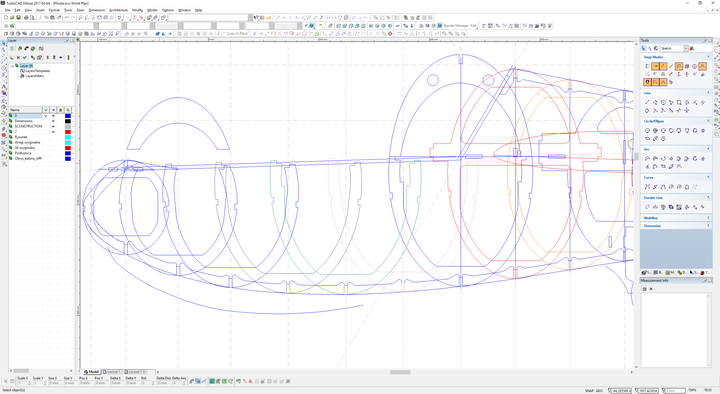Screen dimensions: 720x394
Task: Select the Line tool in Tools palette
Action: [647, 102]
